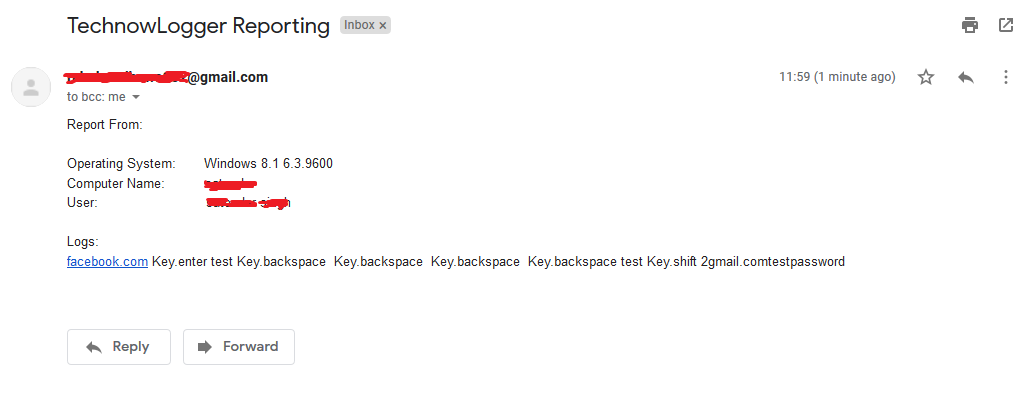Click the TechnowLogger Reporting subject title
The width and height of the screenshot is (1027, 403).
click(x=198, y=26)
